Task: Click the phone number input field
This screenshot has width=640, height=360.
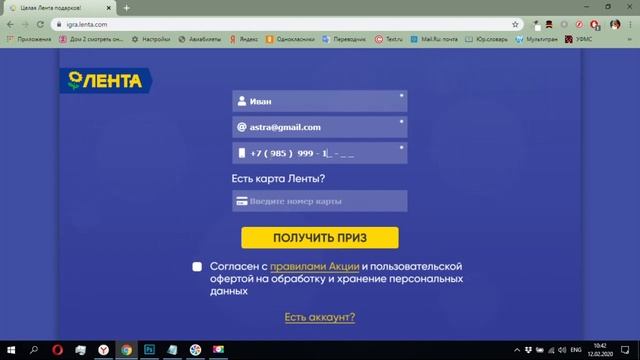Action: (320, 153)
